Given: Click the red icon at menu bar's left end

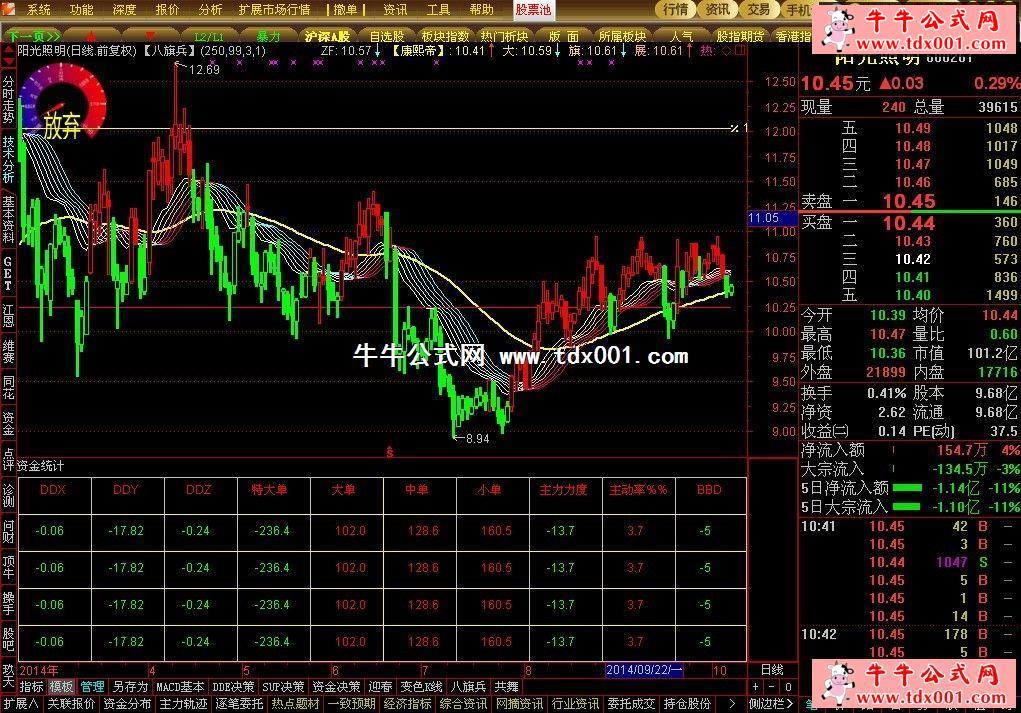Looking at the screenshot, I should click(x=11, y=10).
